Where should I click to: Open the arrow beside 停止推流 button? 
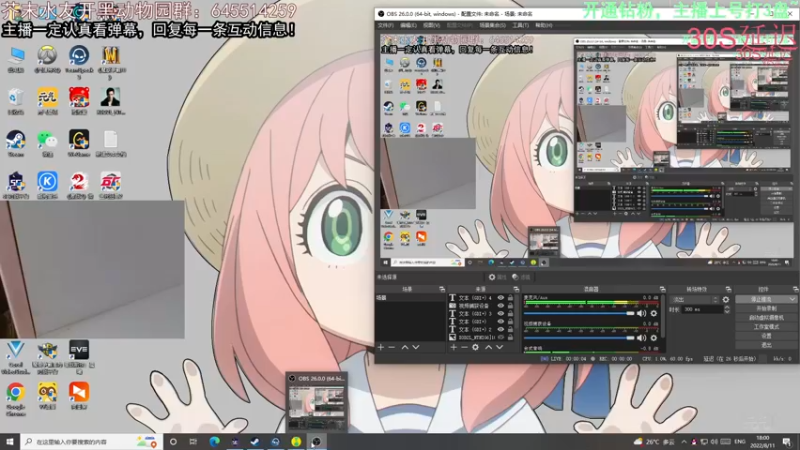point(792,299)
